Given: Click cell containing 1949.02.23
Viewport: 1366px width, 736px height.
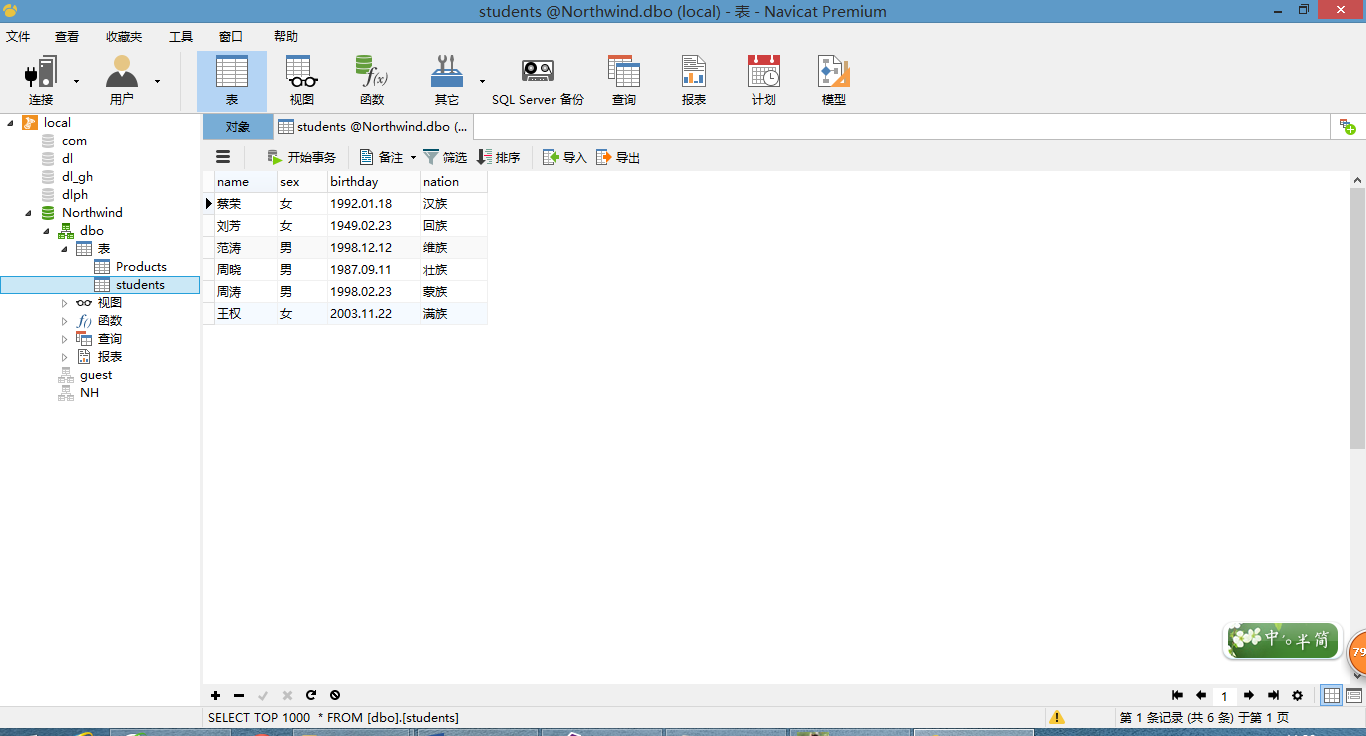Looking at the screenshot, I should coord(374,226).
